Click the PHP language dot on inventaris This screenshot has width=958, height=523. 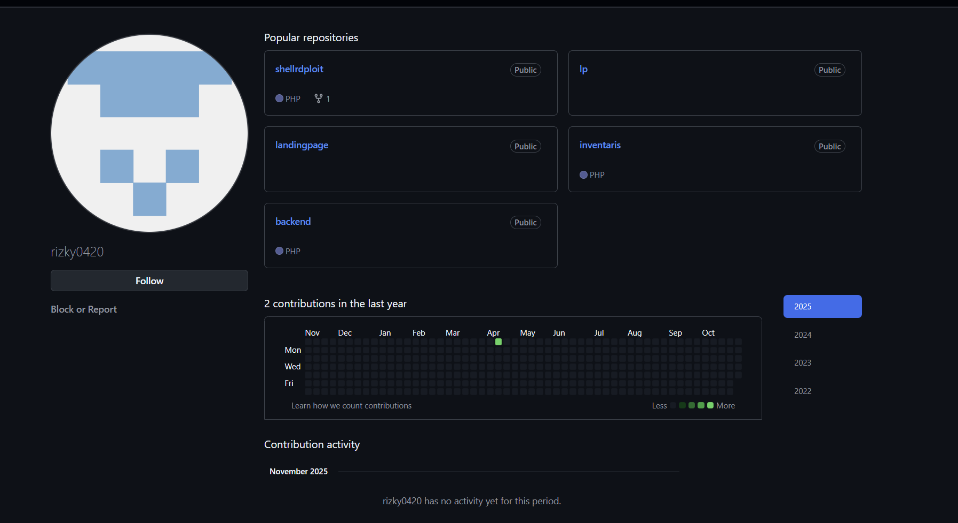point(584,175)
